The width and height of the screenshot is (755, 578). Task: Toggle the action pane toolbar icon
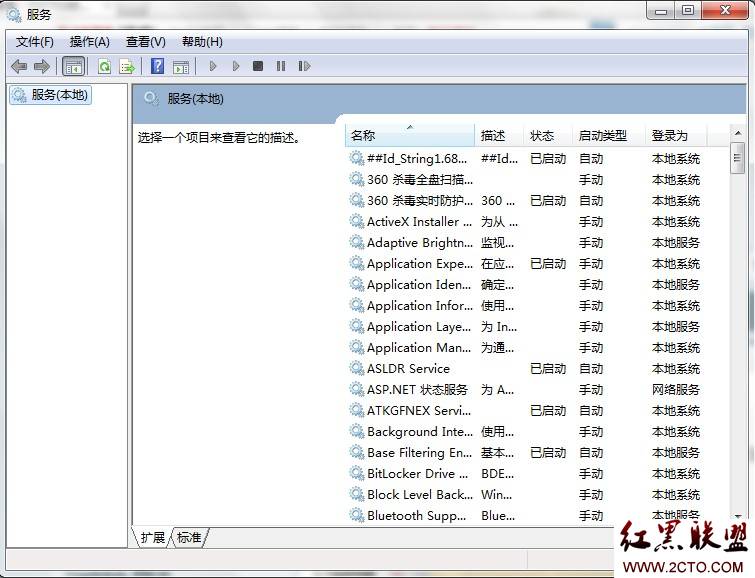[181, 66]
